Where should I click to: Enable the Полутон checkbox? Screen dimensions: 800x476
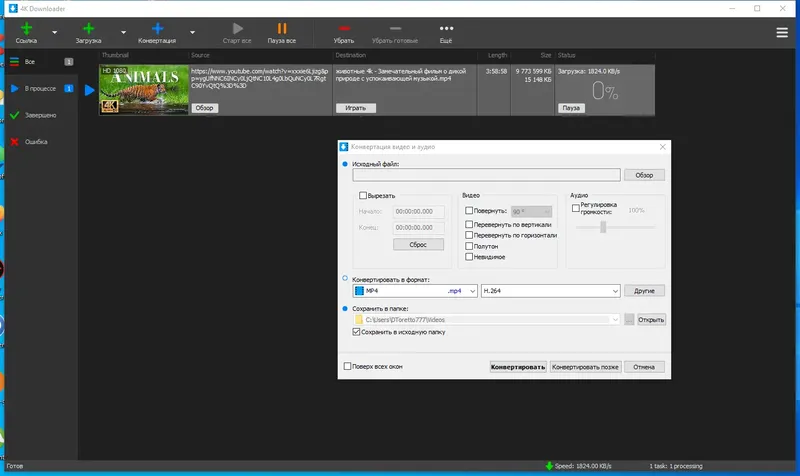click(469, 246)
